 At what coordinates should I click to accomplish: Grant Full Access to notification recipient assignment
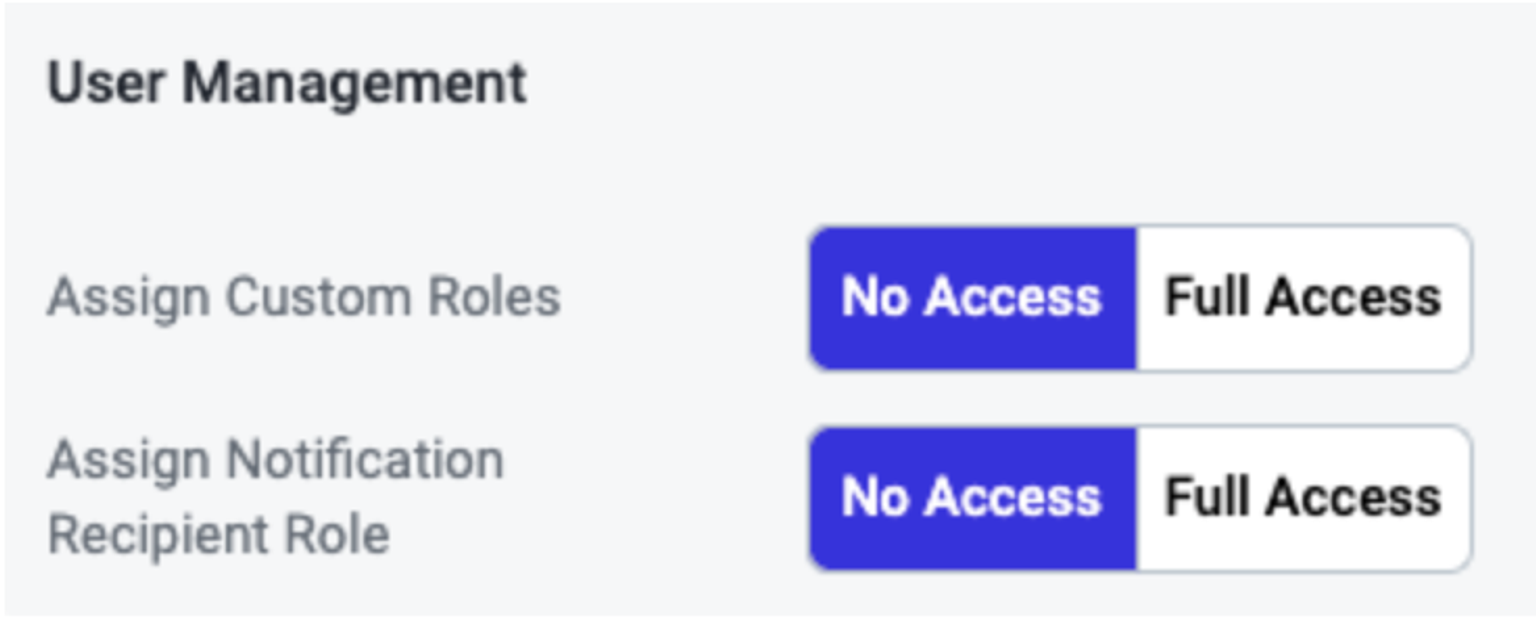1302,498
